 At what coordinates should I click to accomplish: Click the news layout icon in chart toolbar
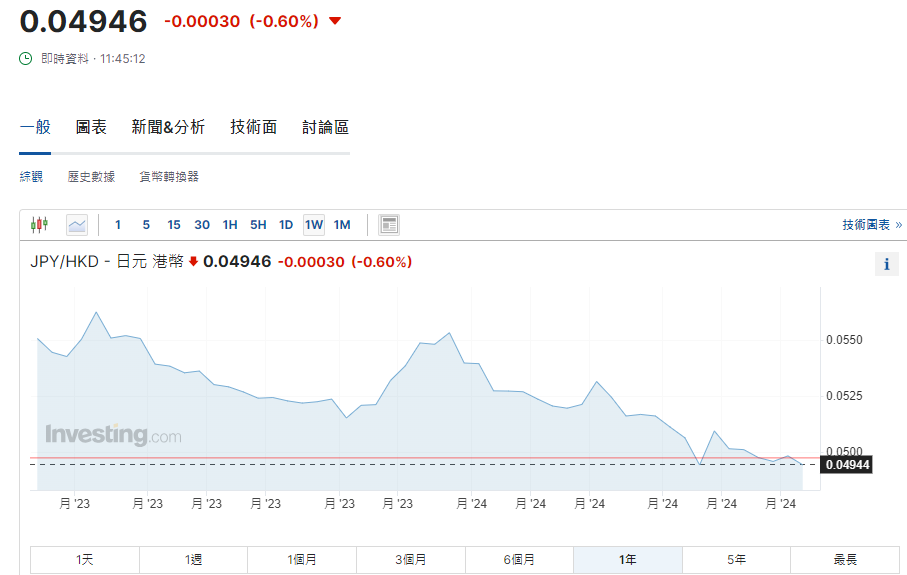389,225
